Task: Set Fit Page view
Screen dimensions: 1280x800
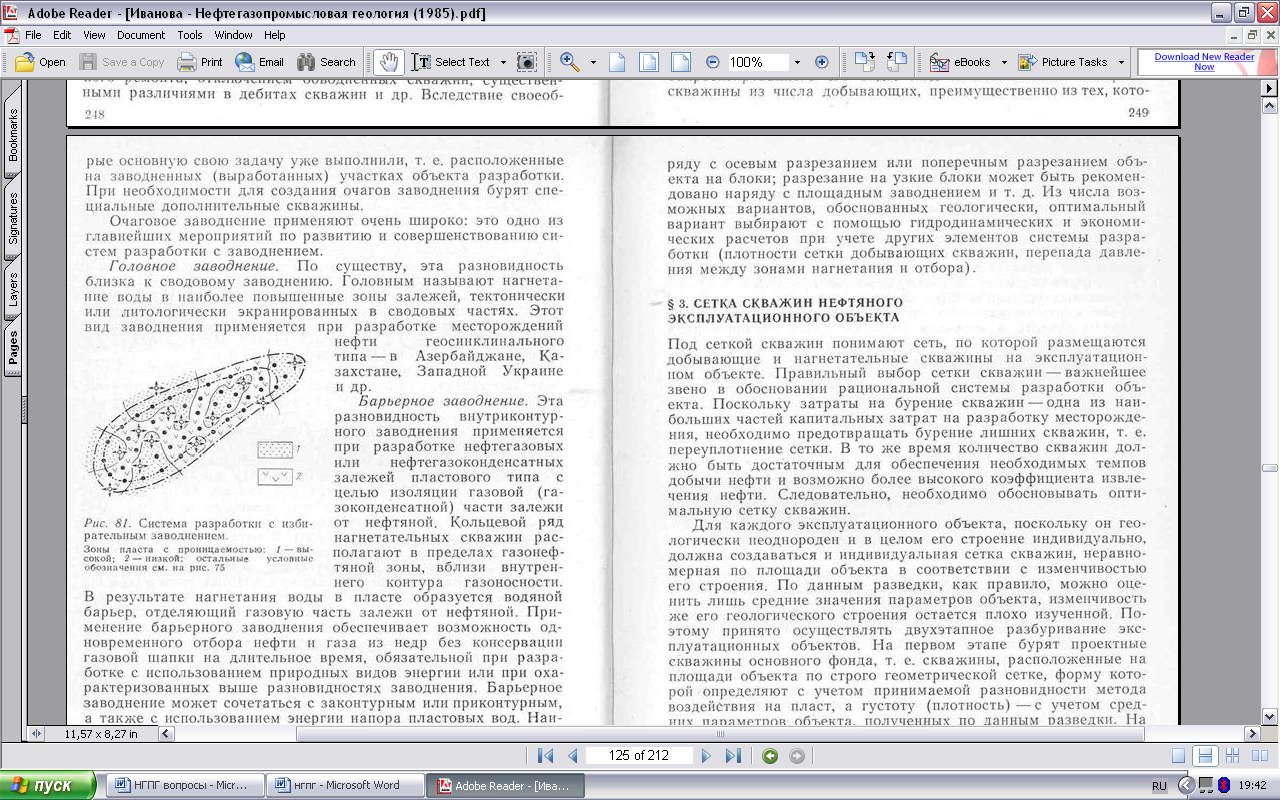Action: [x=649, y=62]
